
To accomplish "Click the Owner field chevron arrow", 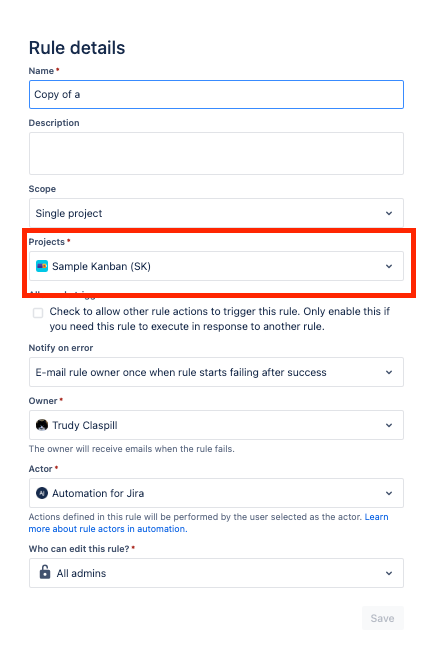I will 389,425.
